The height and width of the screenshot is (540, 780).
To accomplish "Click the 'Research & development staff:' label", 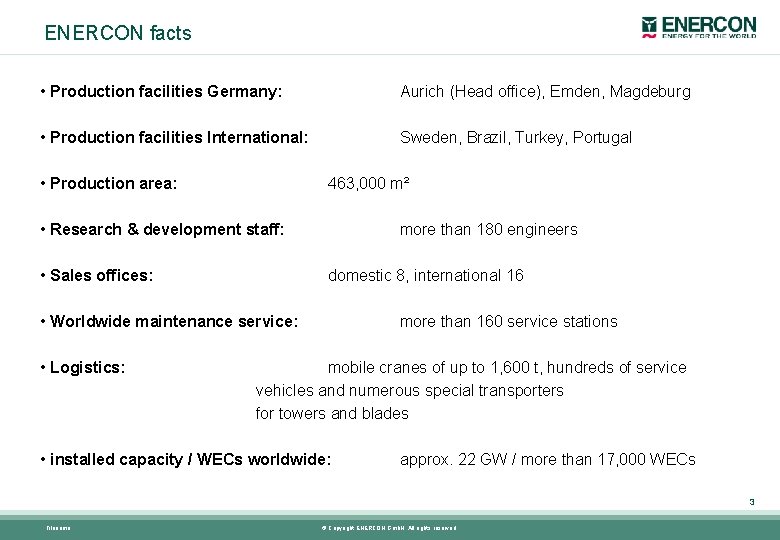I will tap(167, 229).
